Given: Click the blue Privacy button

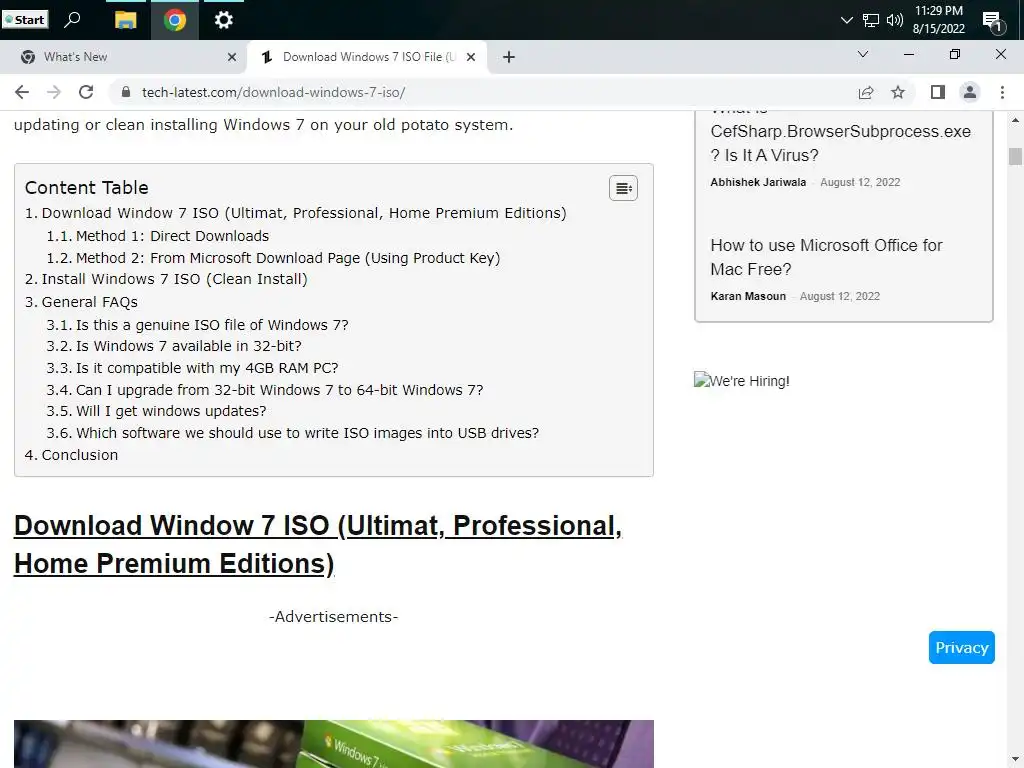Looking at the screenshot, I should pos(961,647).
